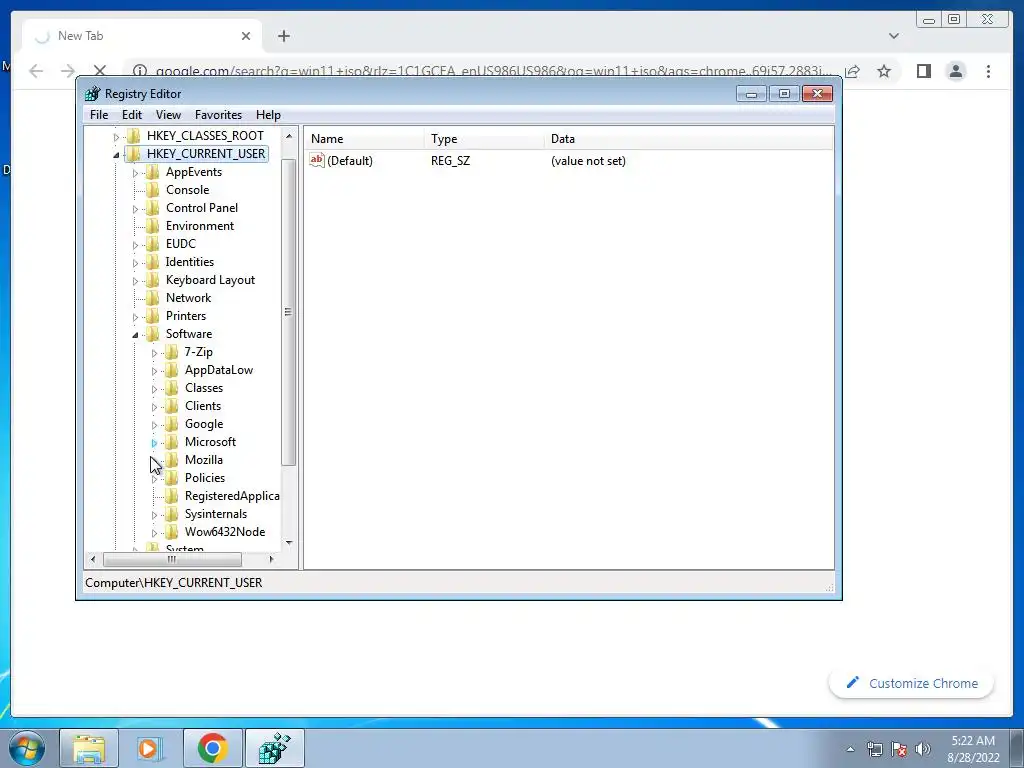Image resolution: width=1024 pixels, height=768 pixels.
Task: Click the Console folder icon
Action: [152, 189]
